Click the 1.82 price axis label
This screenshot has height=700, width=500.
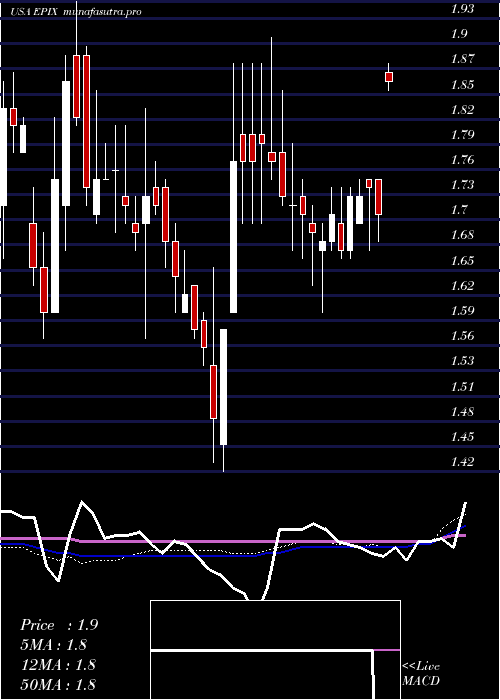(x=462, y=109)
